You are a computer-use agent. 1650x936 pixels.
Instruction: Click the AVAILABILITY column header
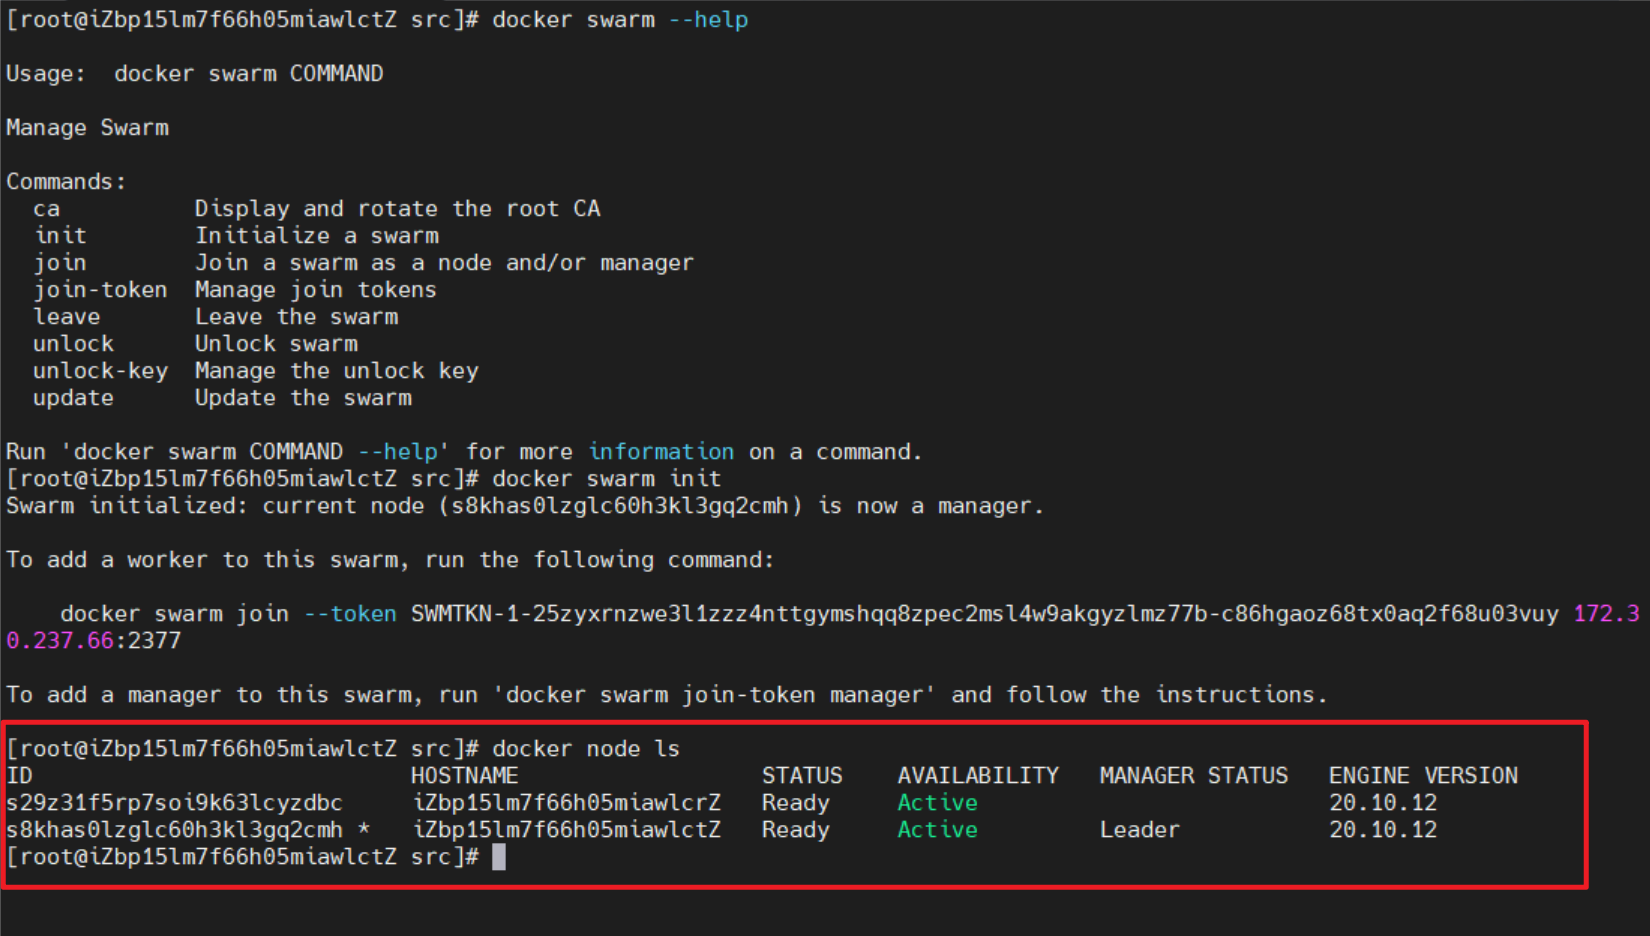pyautogui.click(x=977, y=776)
